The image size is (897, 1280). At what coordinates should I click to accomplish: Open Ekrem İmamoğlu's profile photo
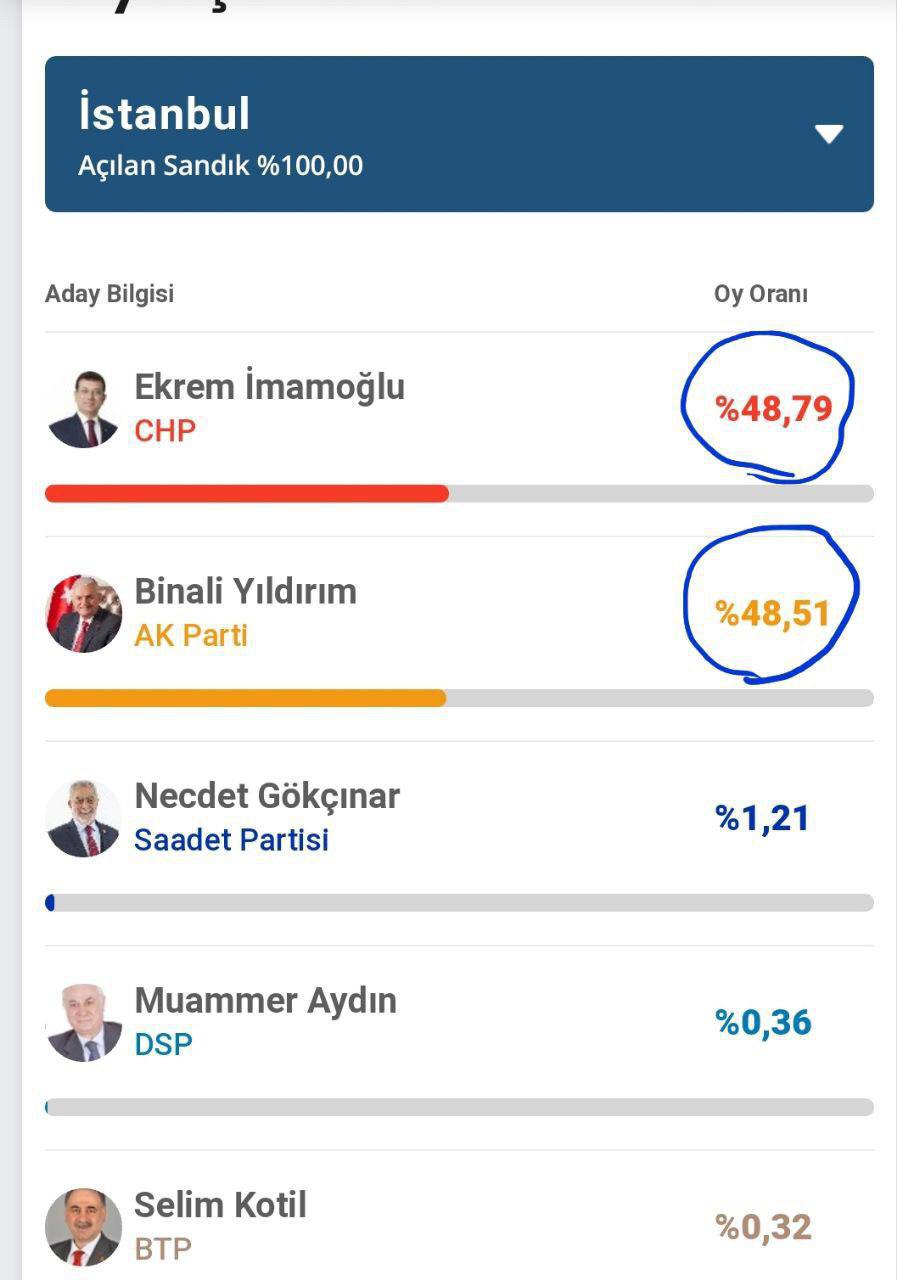(83, 409)
